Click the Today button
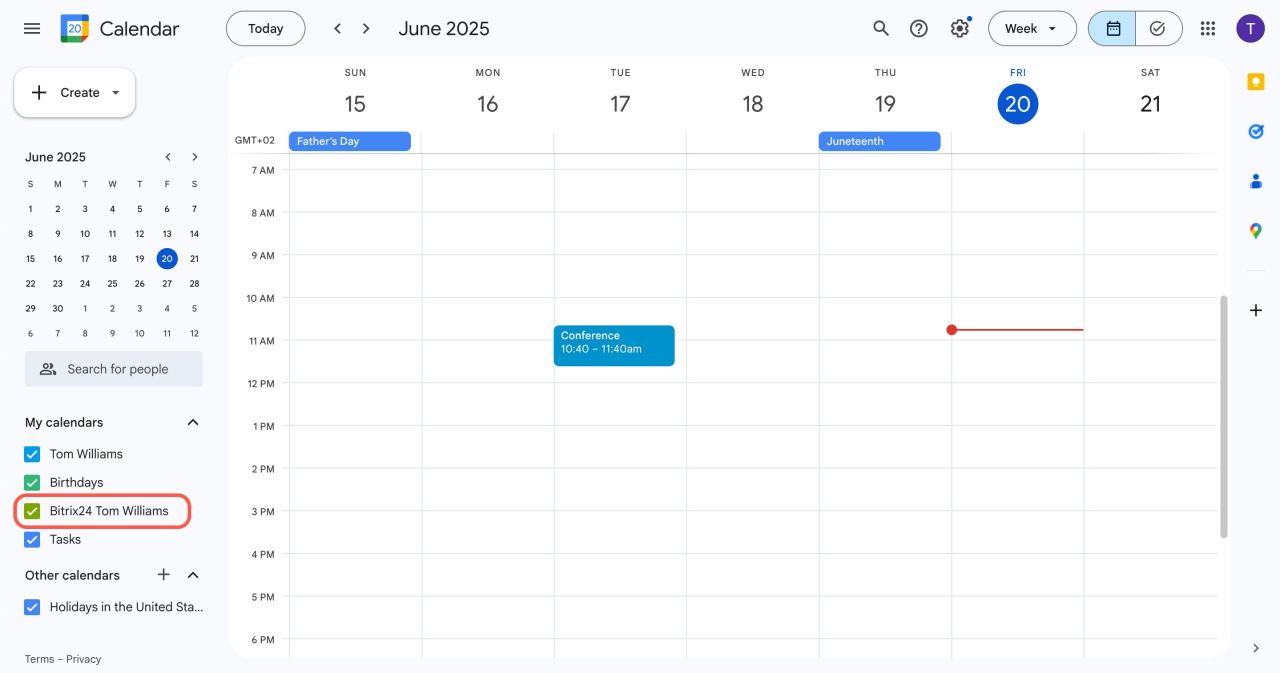 click(x=266, y=29)
